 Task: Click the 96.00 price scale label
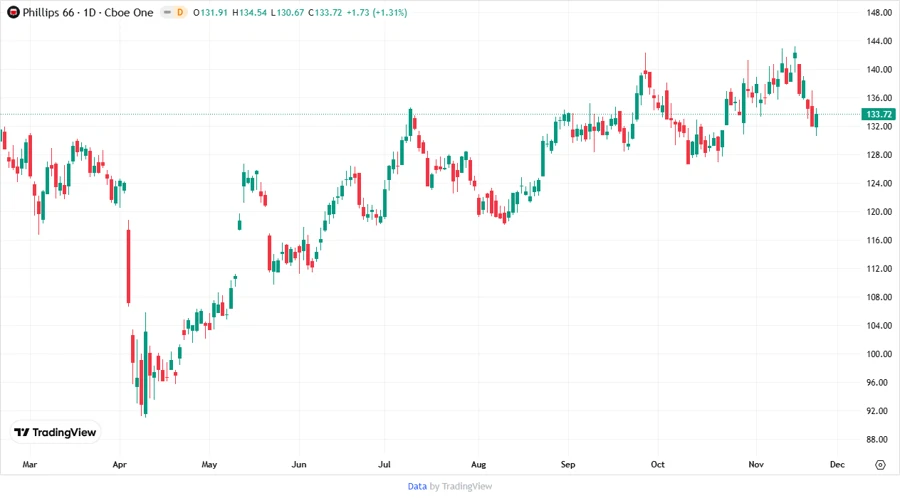879,383
